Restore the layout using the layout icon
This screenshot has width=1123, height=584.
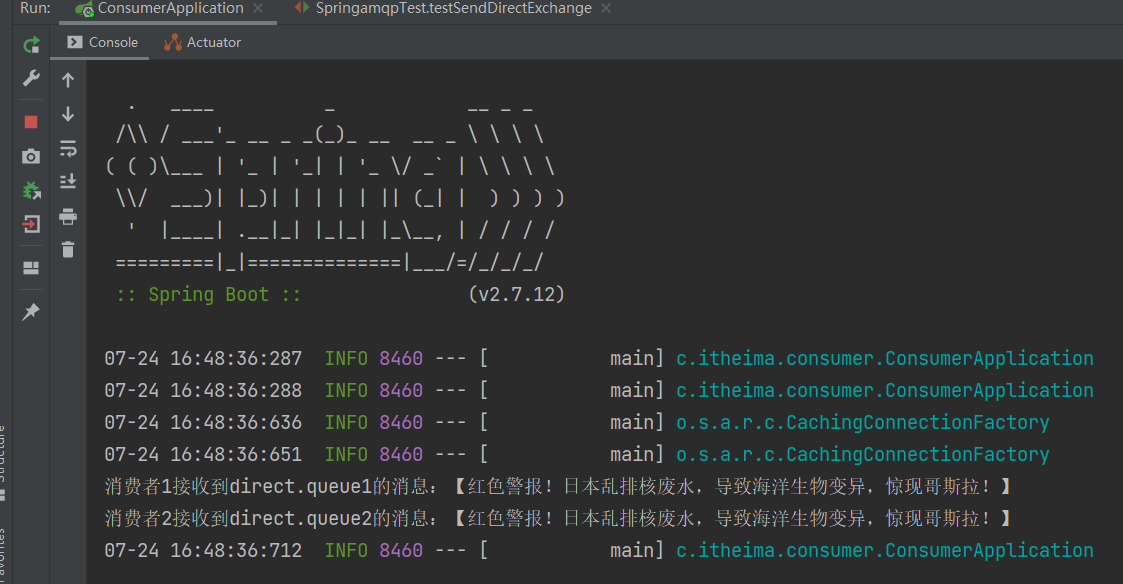[31, 268]
